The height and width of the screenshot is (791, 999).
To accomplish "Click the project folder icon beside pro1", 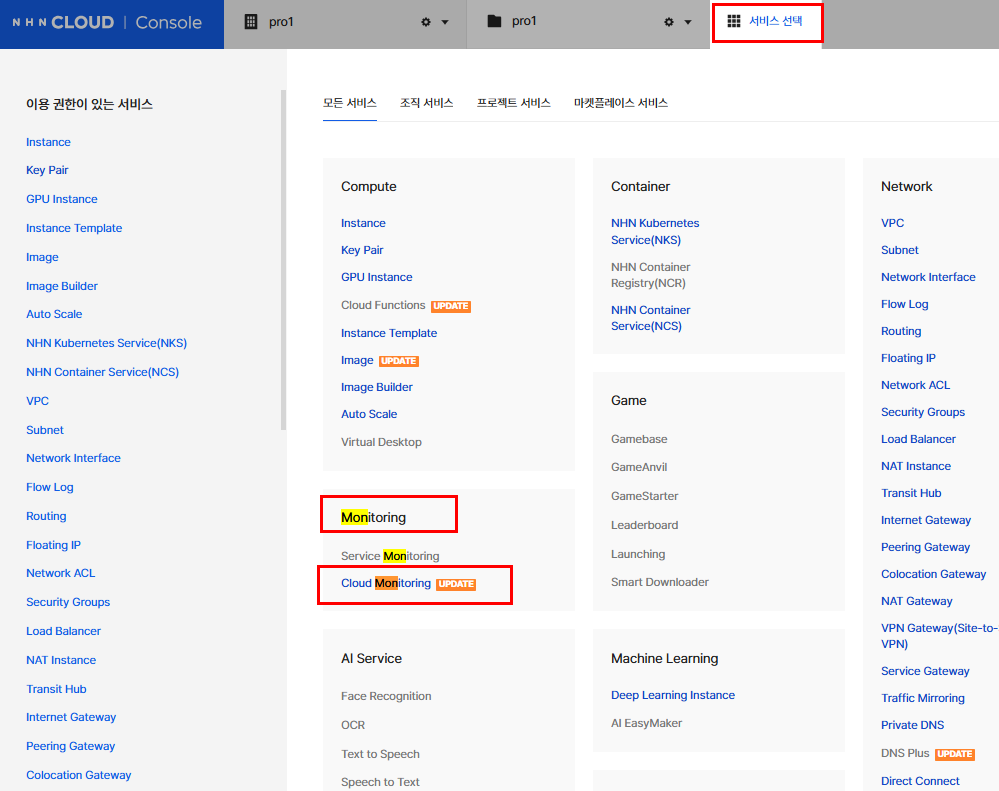I will coord(494,22).
